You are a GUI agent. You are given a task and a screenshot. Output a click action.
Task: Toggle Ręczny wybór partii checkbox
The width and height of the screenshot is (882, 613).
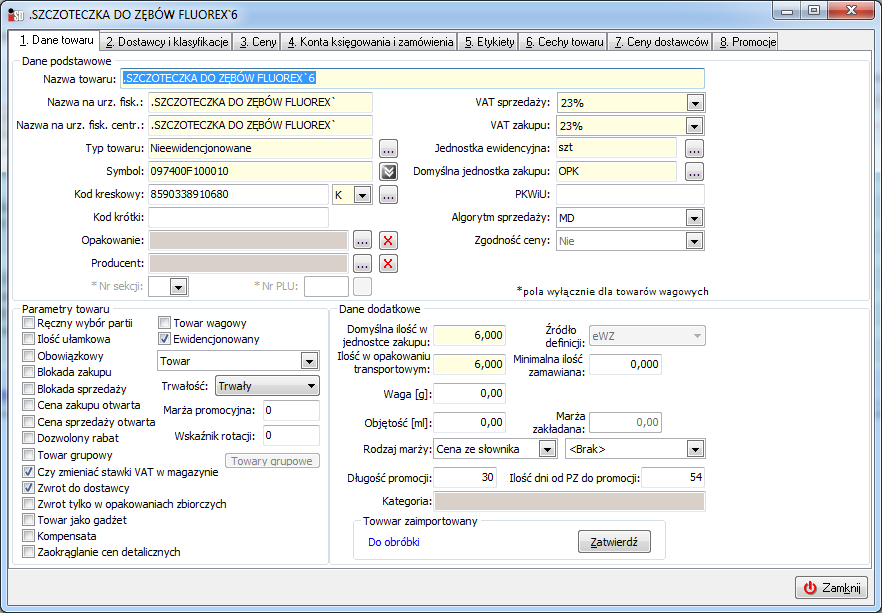tap(28, 323)
